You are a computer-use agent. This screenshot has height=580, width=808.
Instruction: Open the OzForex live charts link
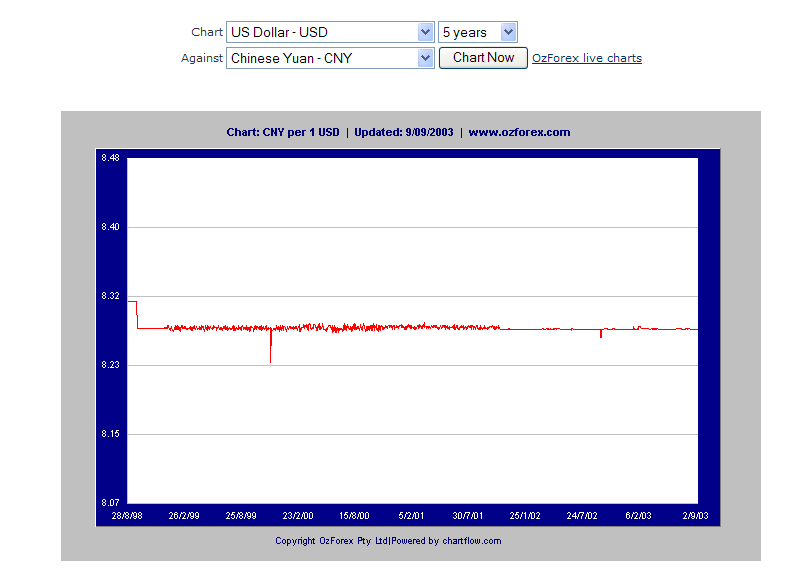coord(586,58)
